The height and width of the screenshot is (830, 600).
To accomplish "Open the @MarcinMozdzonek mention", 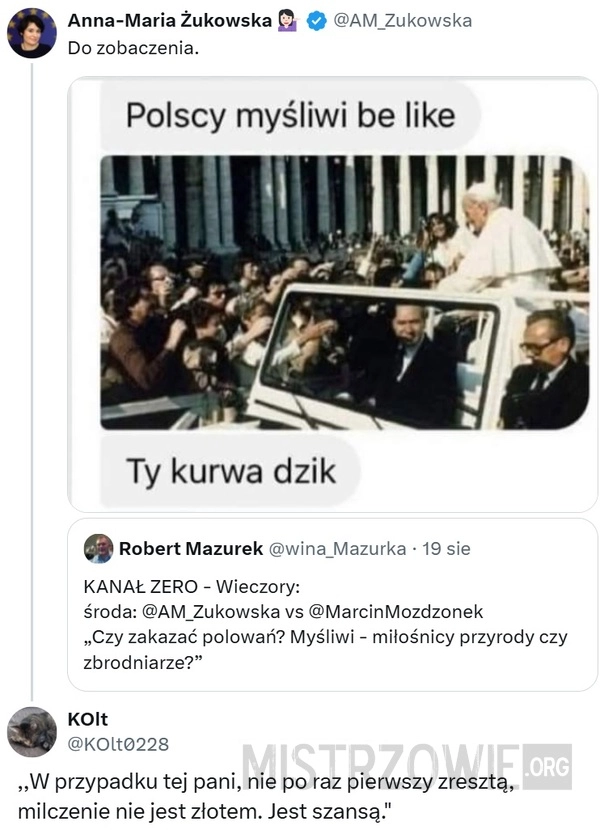I will click(x=396, y=611).
